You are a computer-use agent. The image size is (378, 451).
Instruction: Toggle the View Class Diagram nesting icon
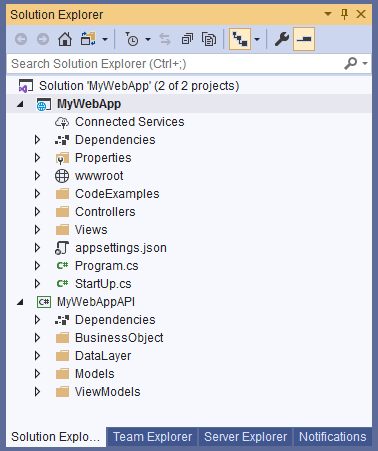240,39
